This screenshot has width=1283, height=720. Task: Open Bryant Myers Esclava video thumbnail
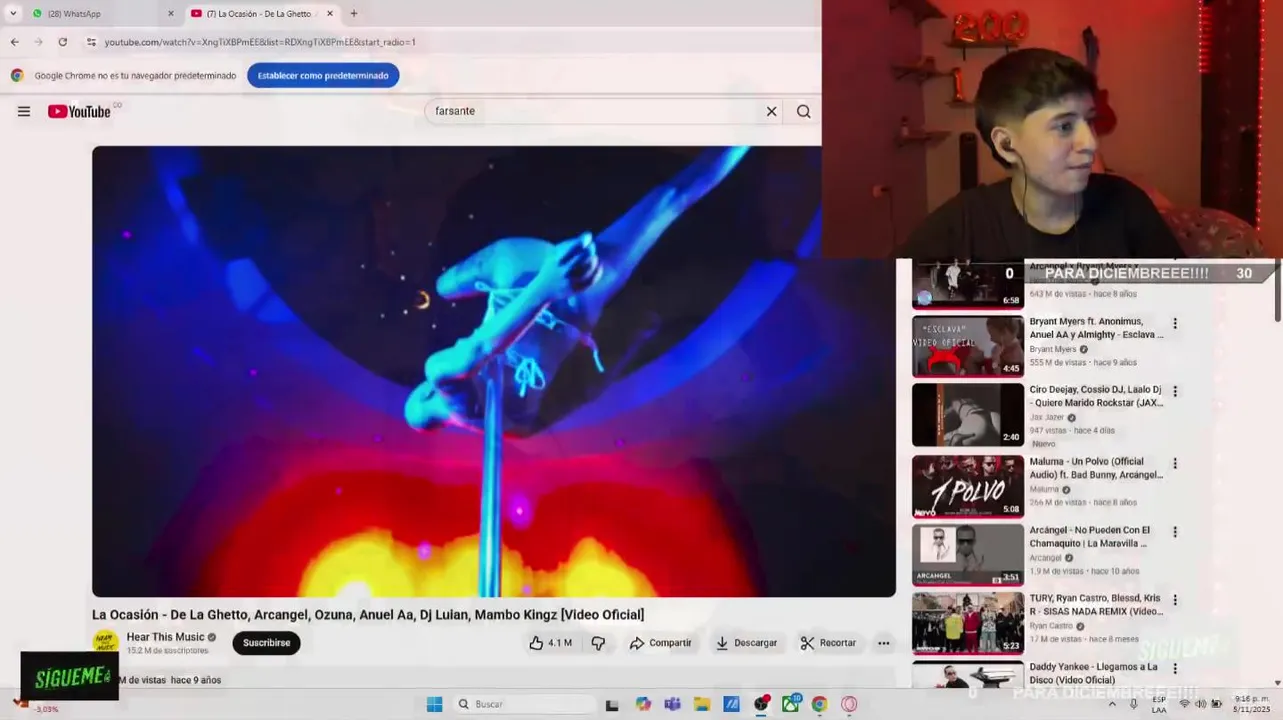[967, 346]
